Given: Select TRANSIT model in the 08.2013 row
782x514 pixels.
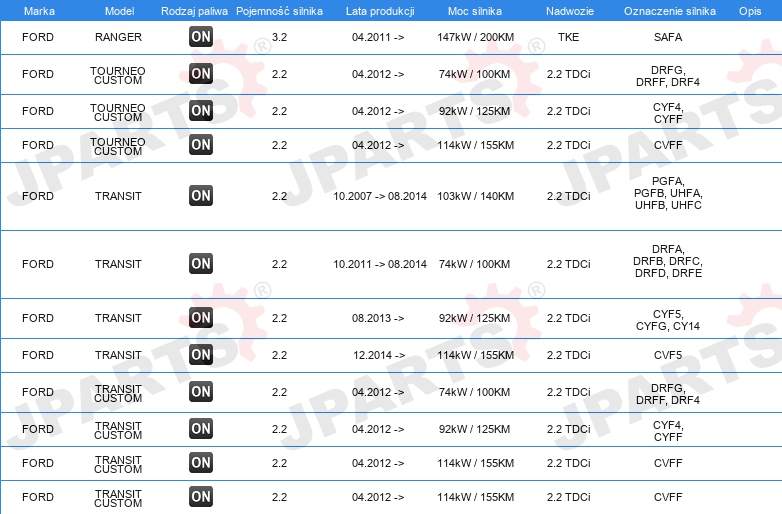Looking at the screenshot, I should pyautogui.click(x=118, y=318).
